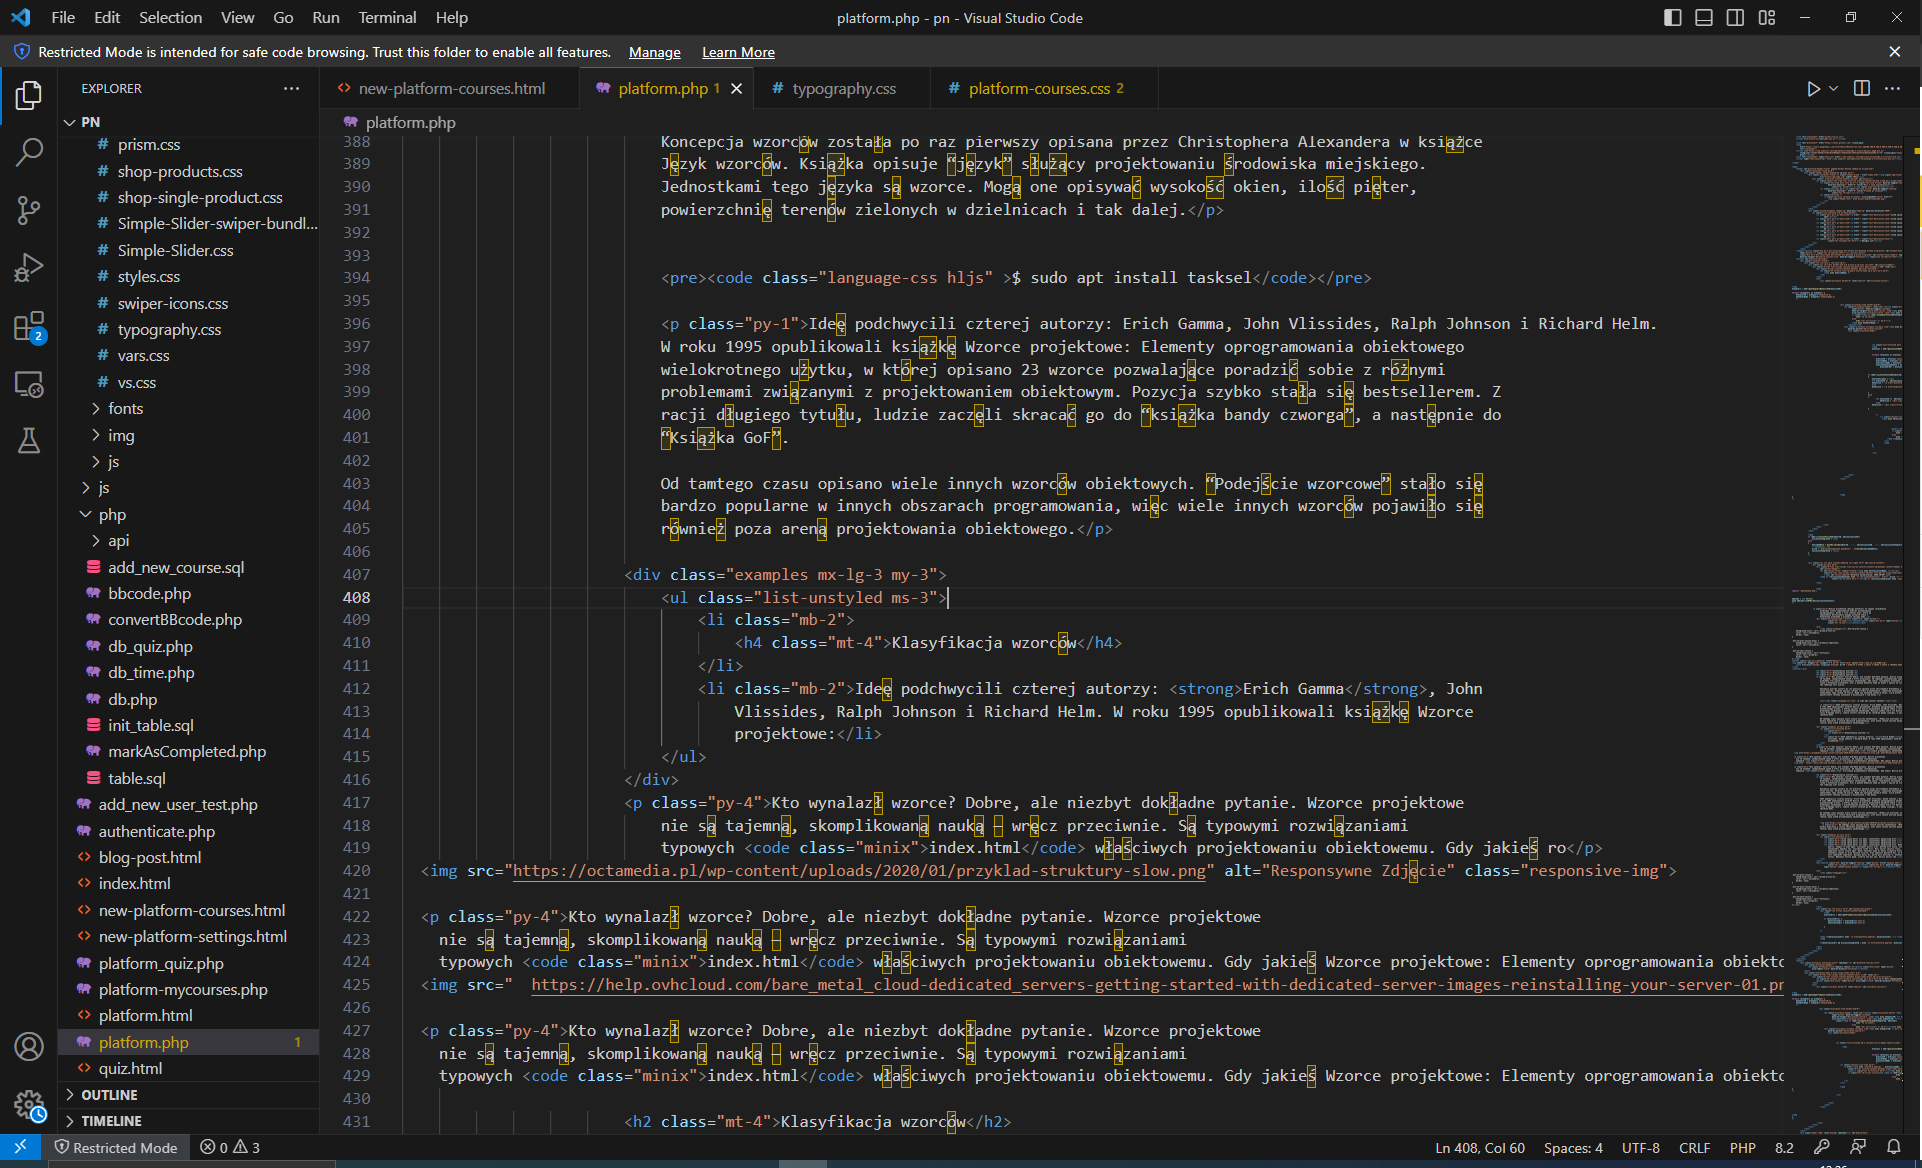Image resolution: width=1922 pixels, height=1168 pixels.
Task: Open vars.css in explorer
Action: coord(144,356)
